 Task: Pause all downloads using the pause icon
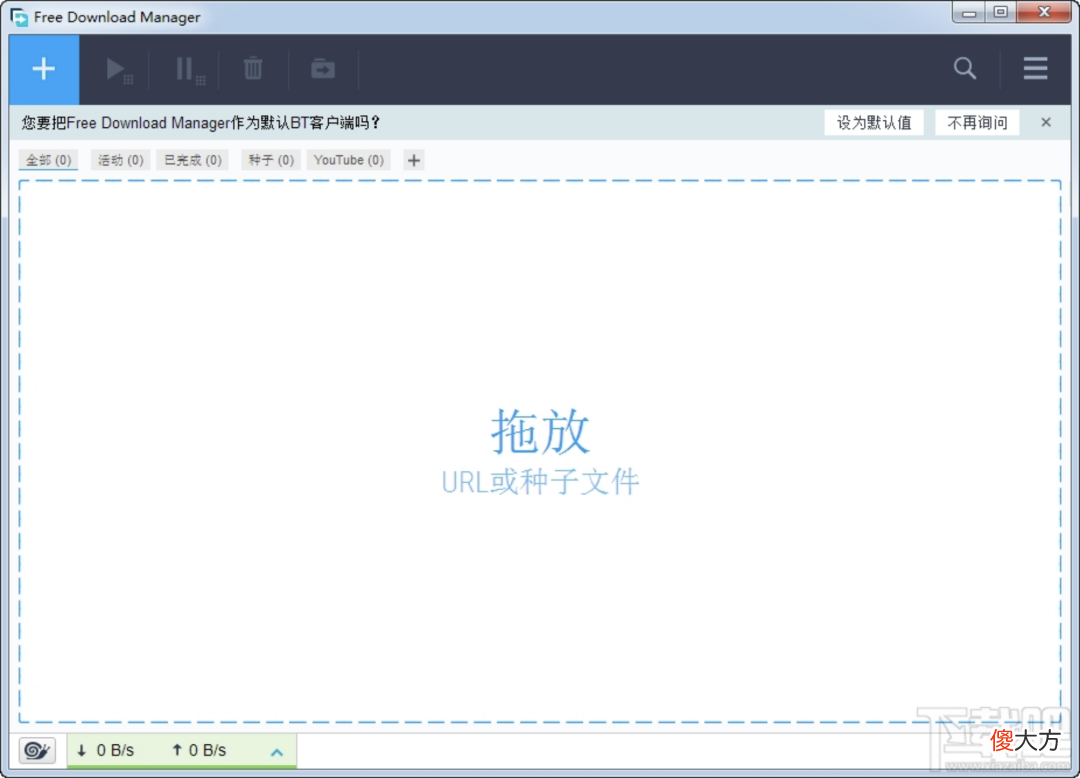click(x=189, y=70)
